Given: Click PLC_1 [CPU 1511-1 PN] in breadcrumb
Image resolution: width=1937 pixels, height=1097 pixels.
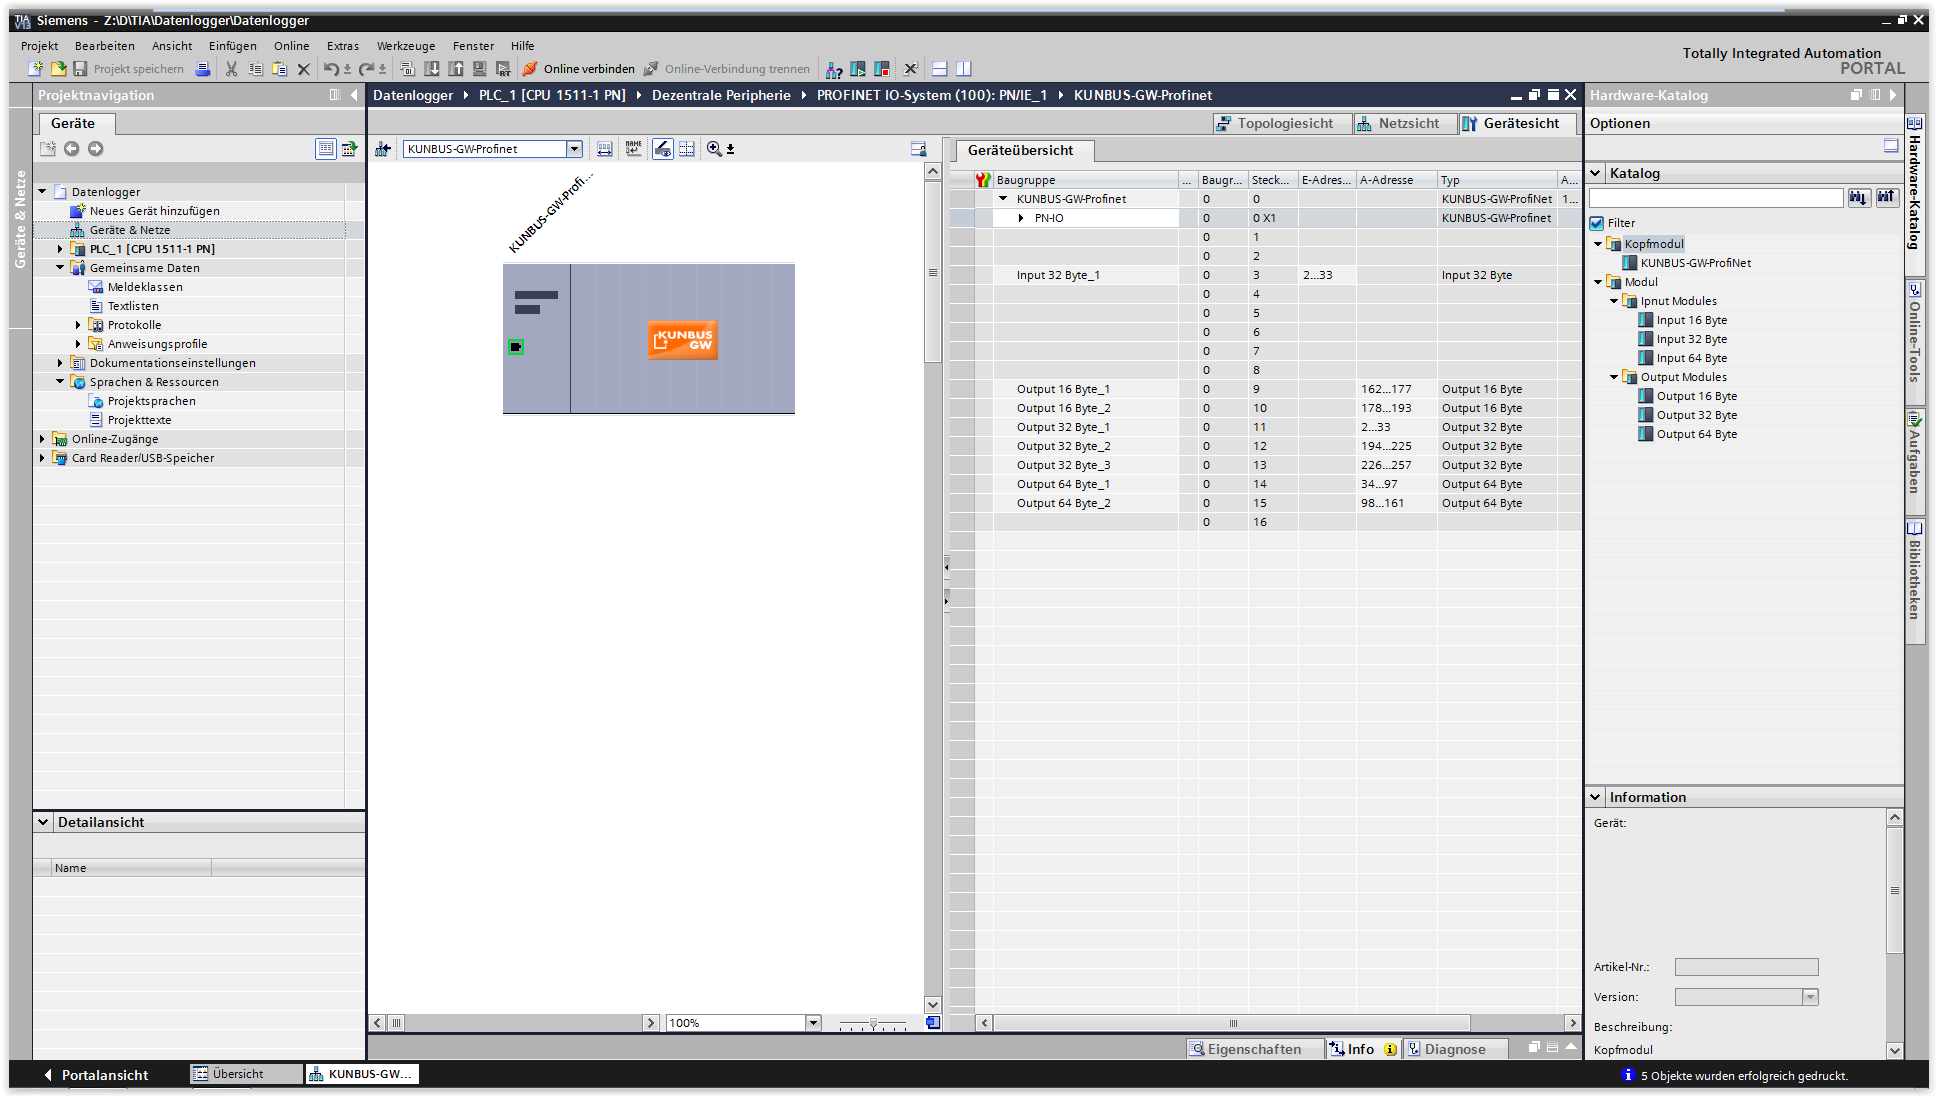Looking at the screenshot, I should tap(552, 95).
